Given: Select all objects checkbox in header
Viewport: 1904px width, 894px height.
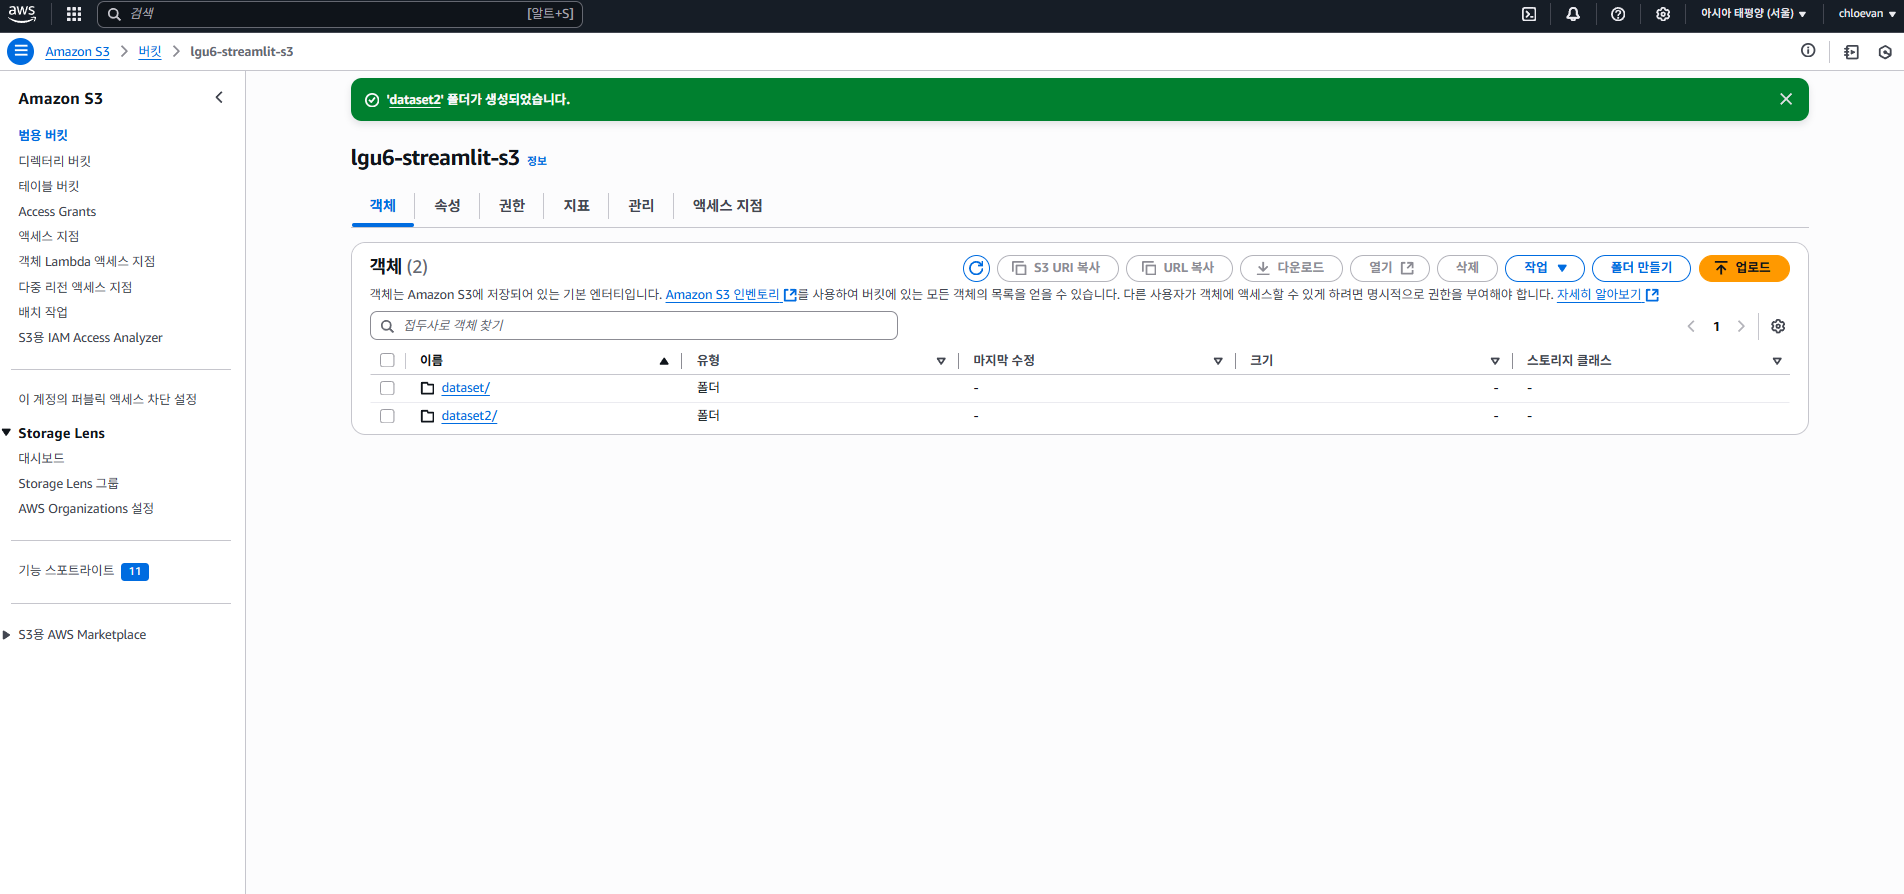Looking at the screenshot, I should click(x=387, y=360).
